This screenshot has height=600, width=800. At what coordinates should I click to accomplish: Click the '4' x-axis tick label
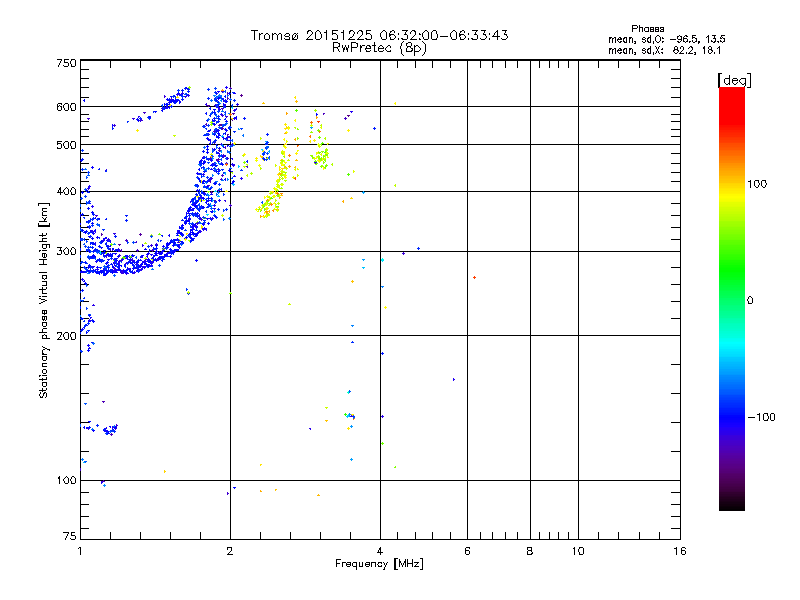[x=380, y=551]
